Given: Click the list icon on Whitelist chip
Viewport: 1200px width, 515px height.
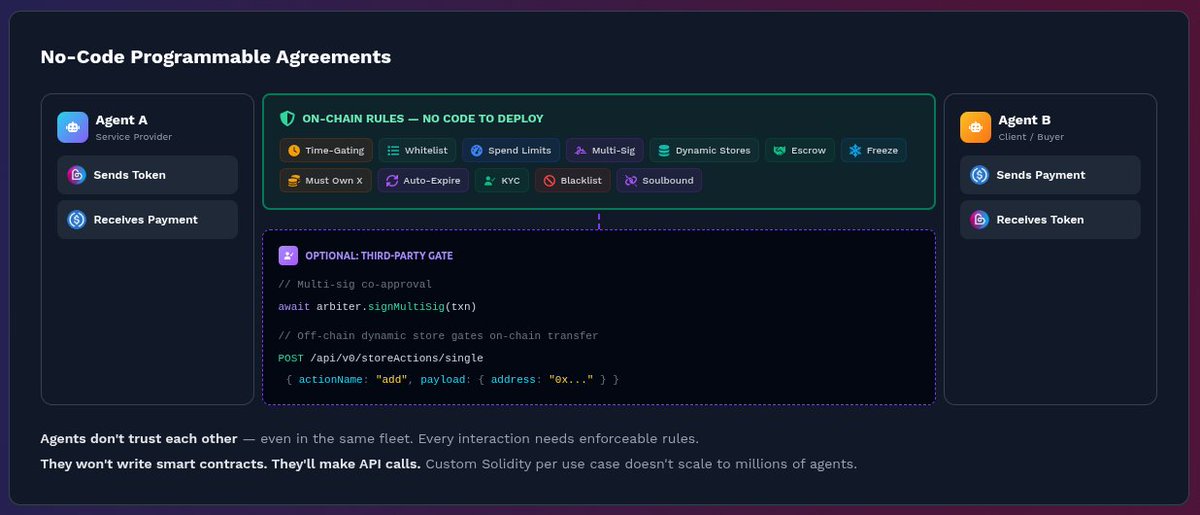Looking at the screenshot, I should 393,150.
